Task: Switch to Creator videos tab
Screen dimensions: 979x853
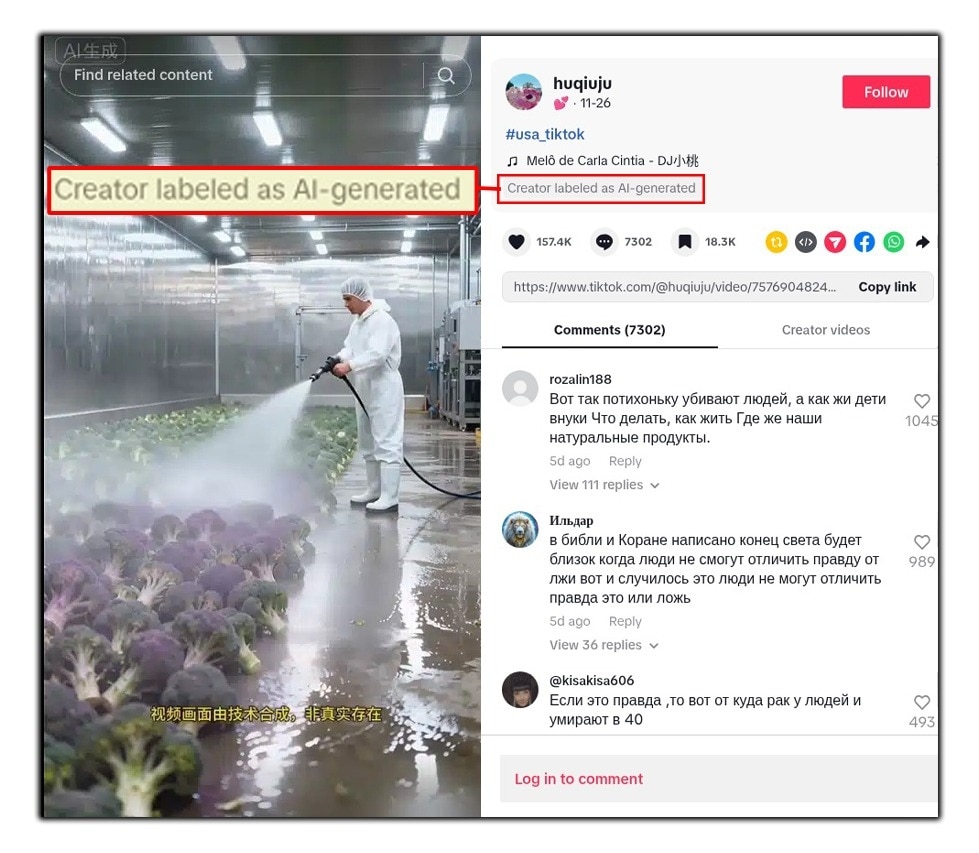Action: (825, 330)
